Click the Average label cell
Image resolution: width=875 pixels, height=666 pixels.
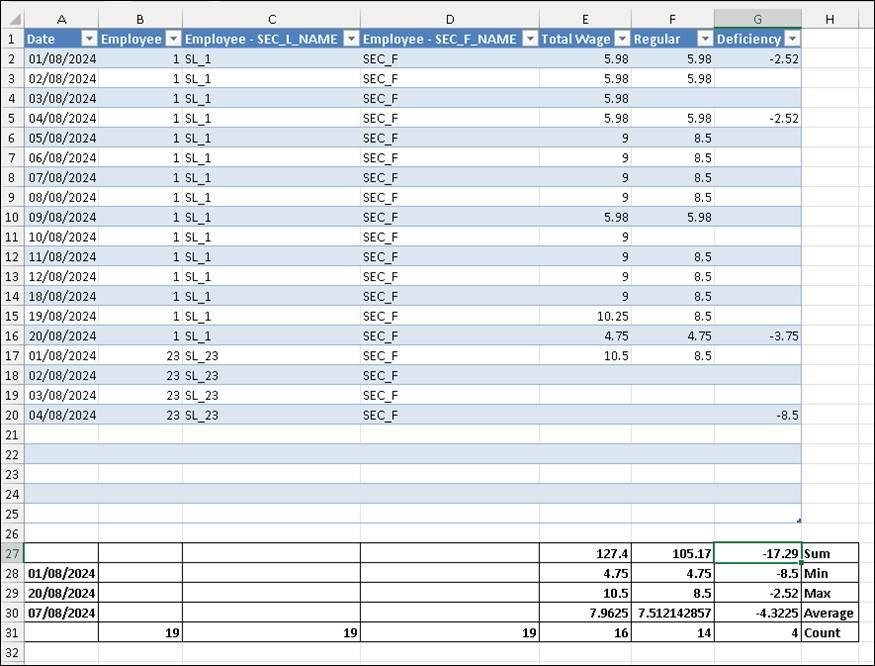pyautogui.click(x=830, y=613)
